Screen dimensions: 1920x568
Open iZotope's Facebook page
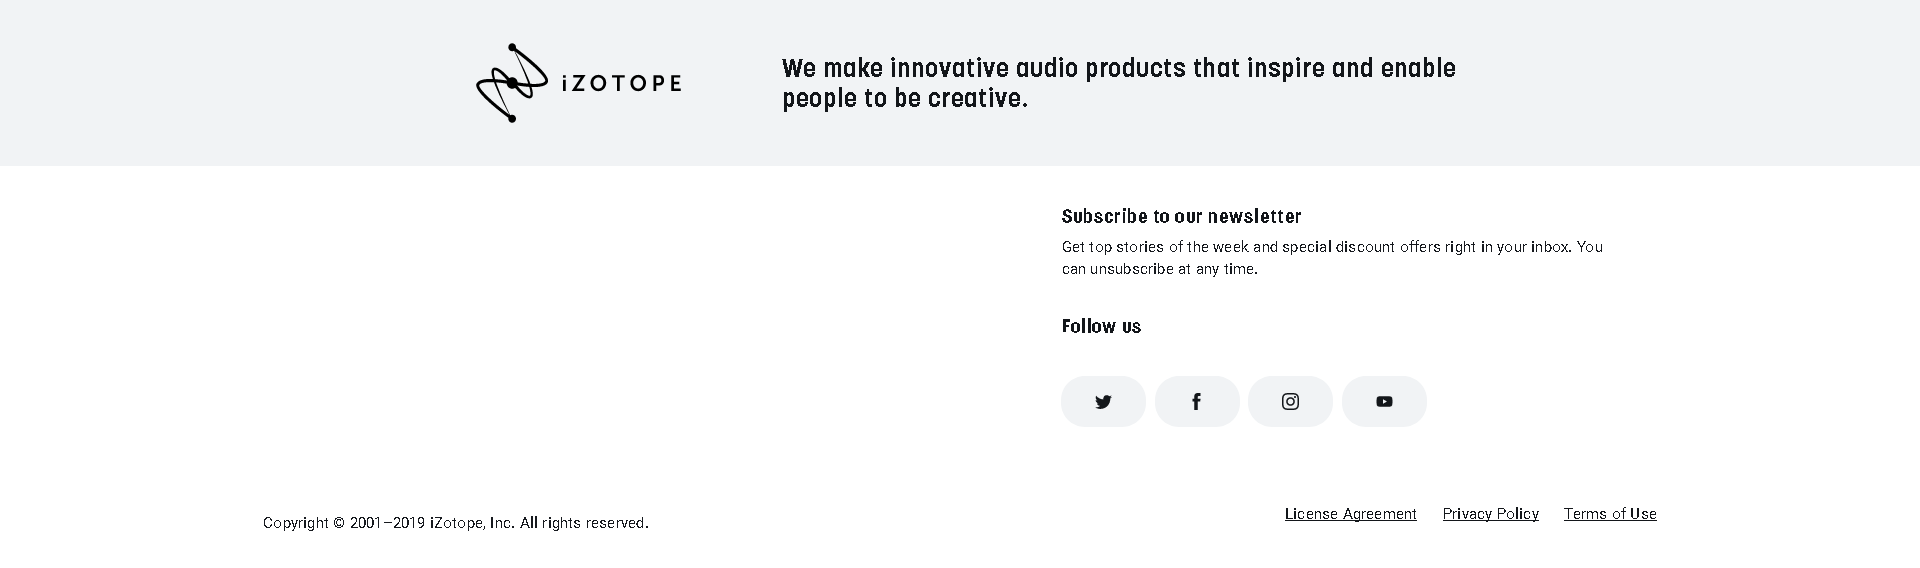(x=1197, y=401)
